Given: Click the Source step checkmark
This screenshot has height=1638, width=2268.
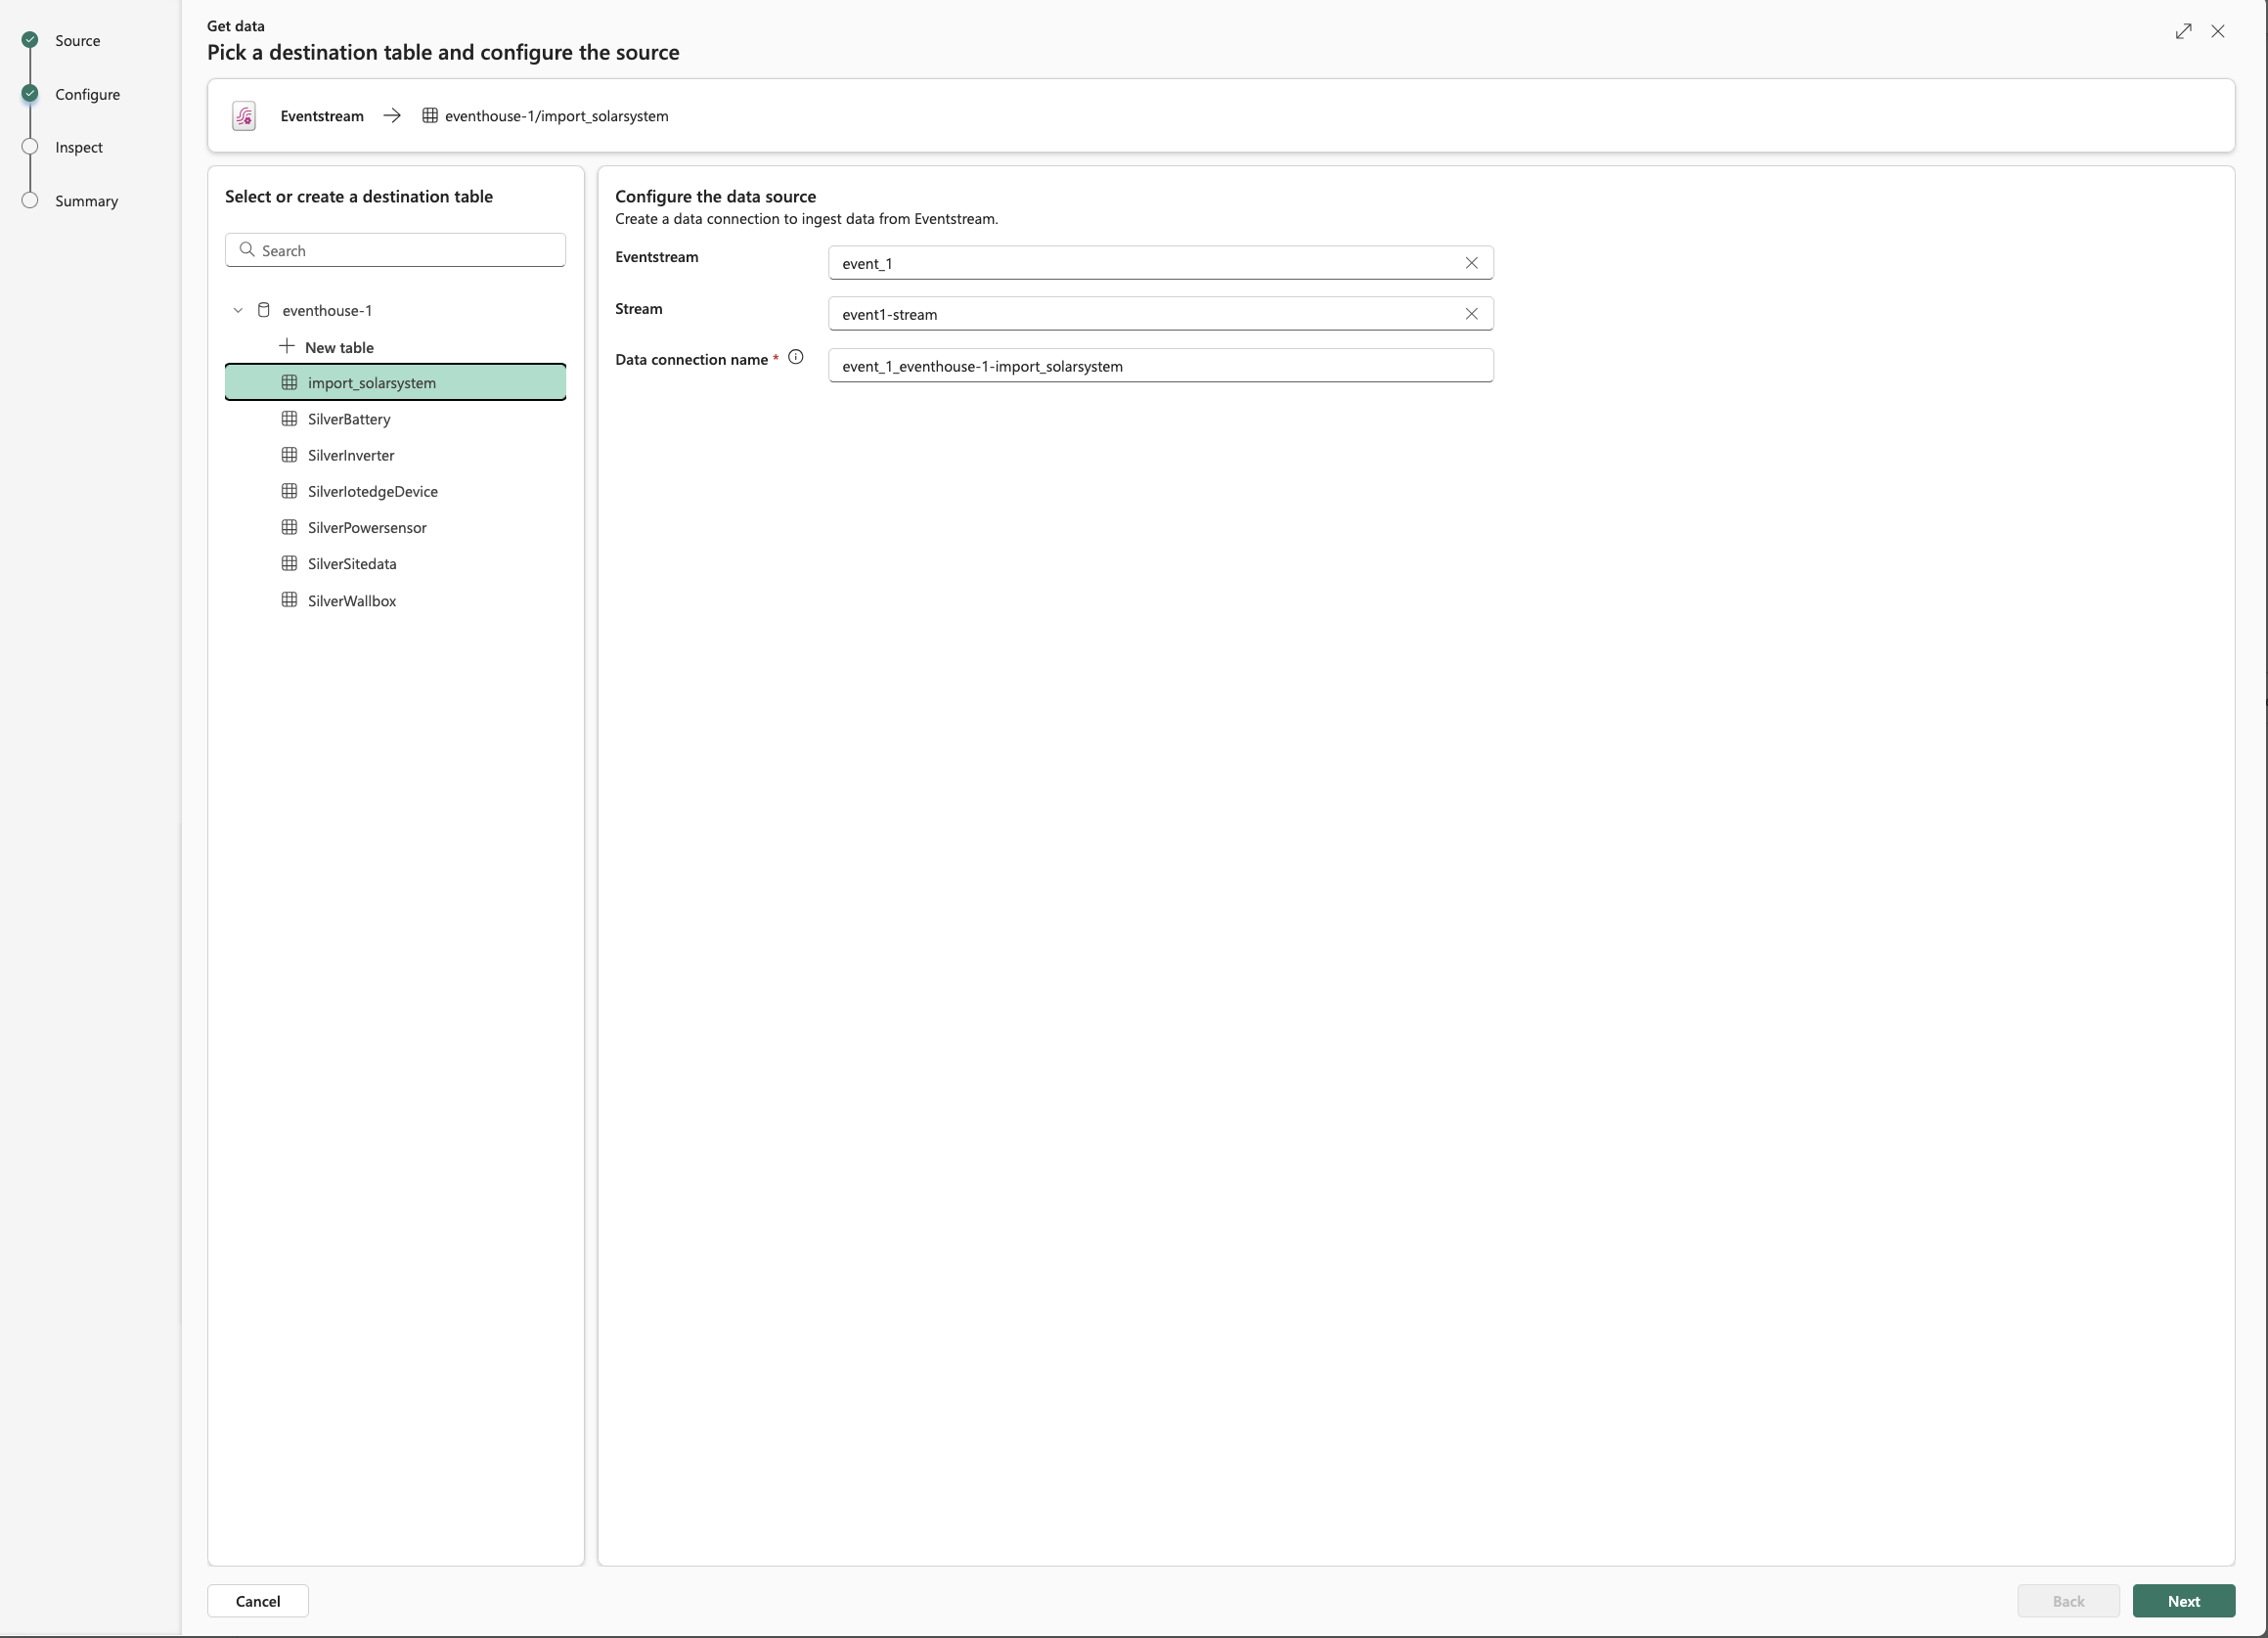Looking at the screenshot, I should [x=30, y=40].
